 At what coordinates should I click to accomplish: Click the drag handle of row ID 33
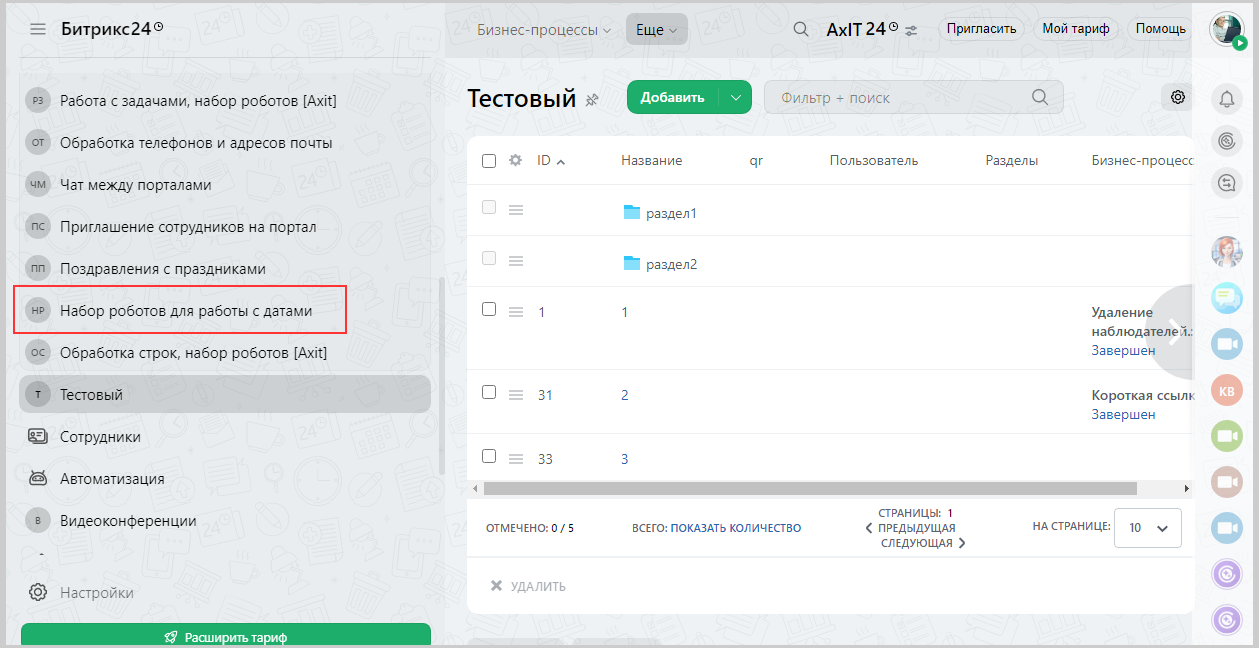(516, 459)
